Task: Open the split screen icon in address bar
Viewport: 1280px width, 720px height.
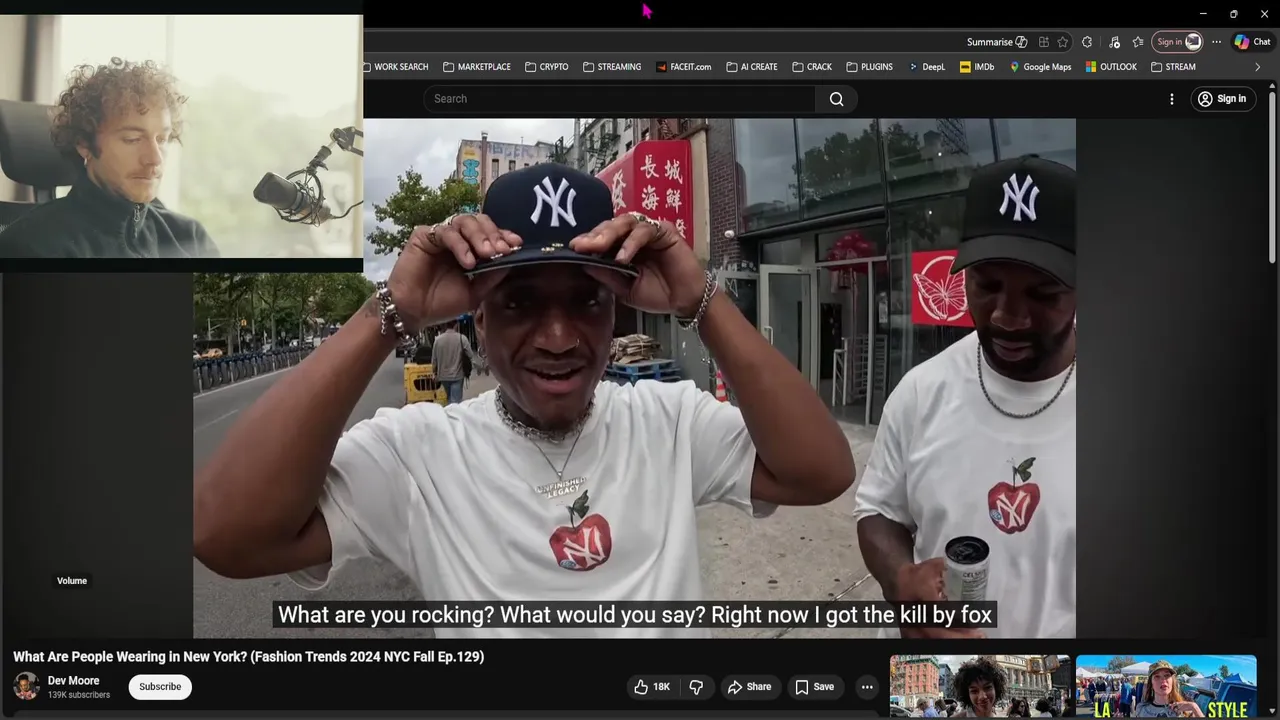Action: [x=1043, y=42]
